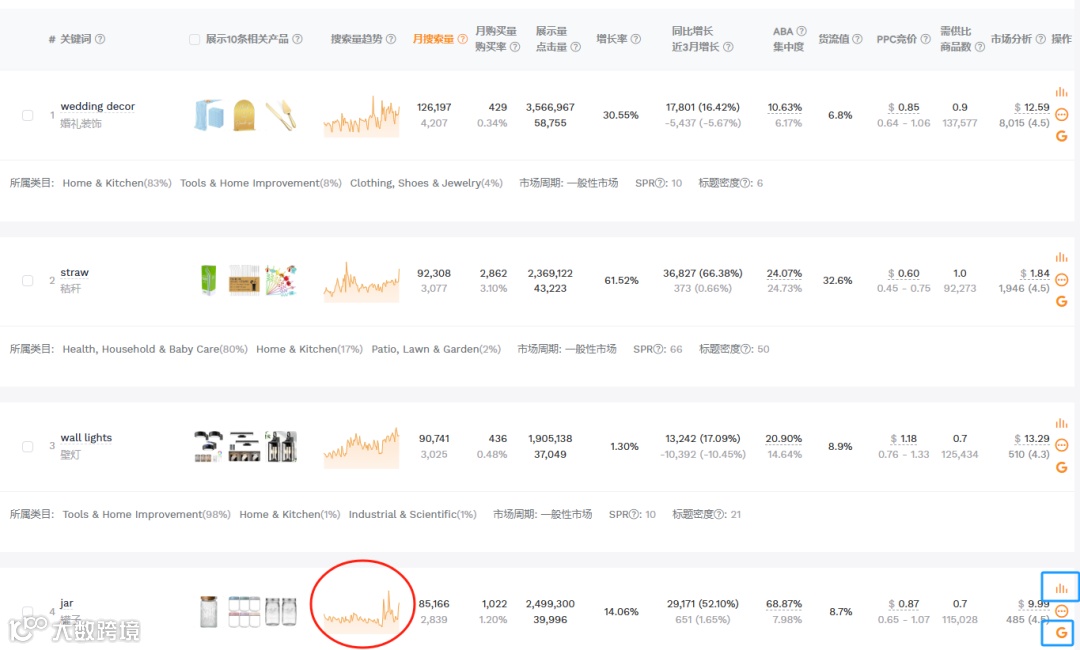This screenshot has width=1080, height=650.
Task: Click wedding decor ABA value 10.63%
Action: [785, 107]
